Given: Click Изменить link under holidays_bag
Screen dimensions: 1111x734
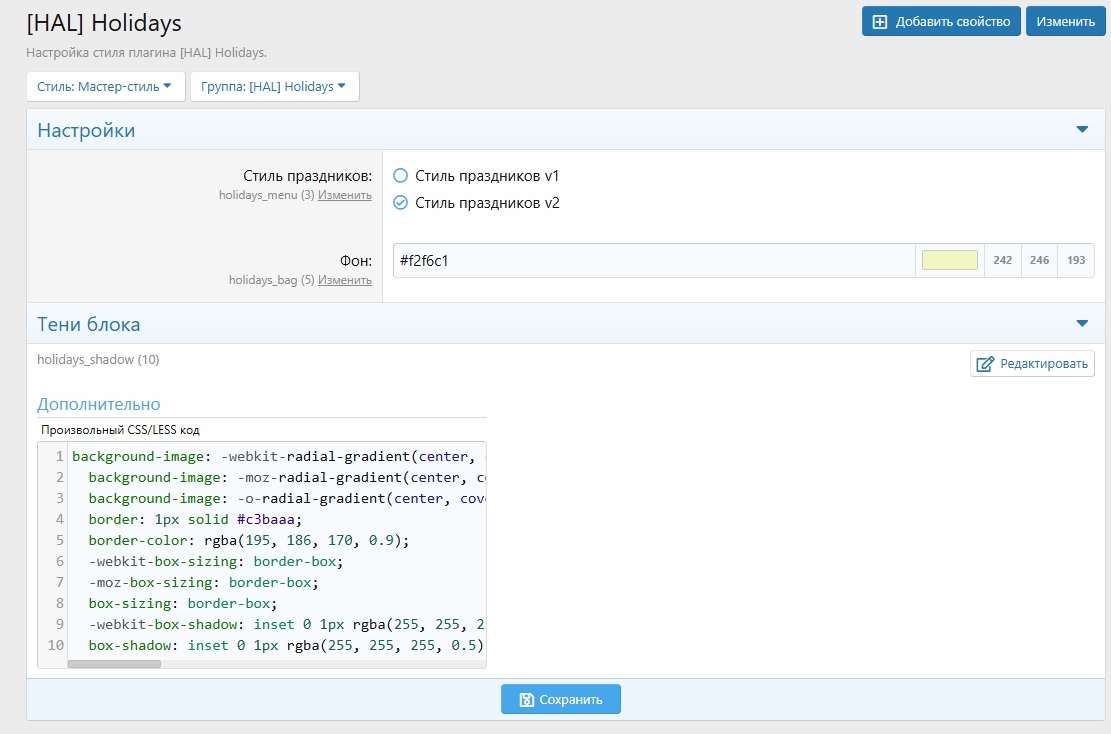Looking at the screenshot, I should (344, 281).
